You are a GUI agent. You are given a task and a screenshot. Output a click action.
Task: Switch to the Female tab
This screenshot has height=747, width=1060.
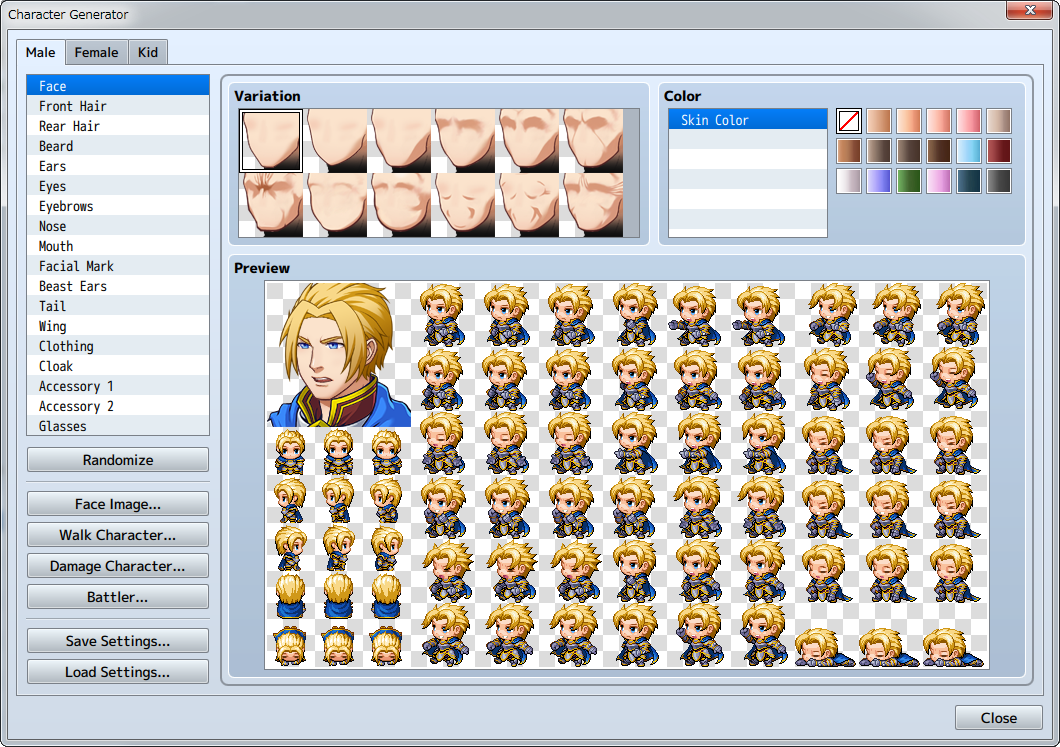coord(97,52)
